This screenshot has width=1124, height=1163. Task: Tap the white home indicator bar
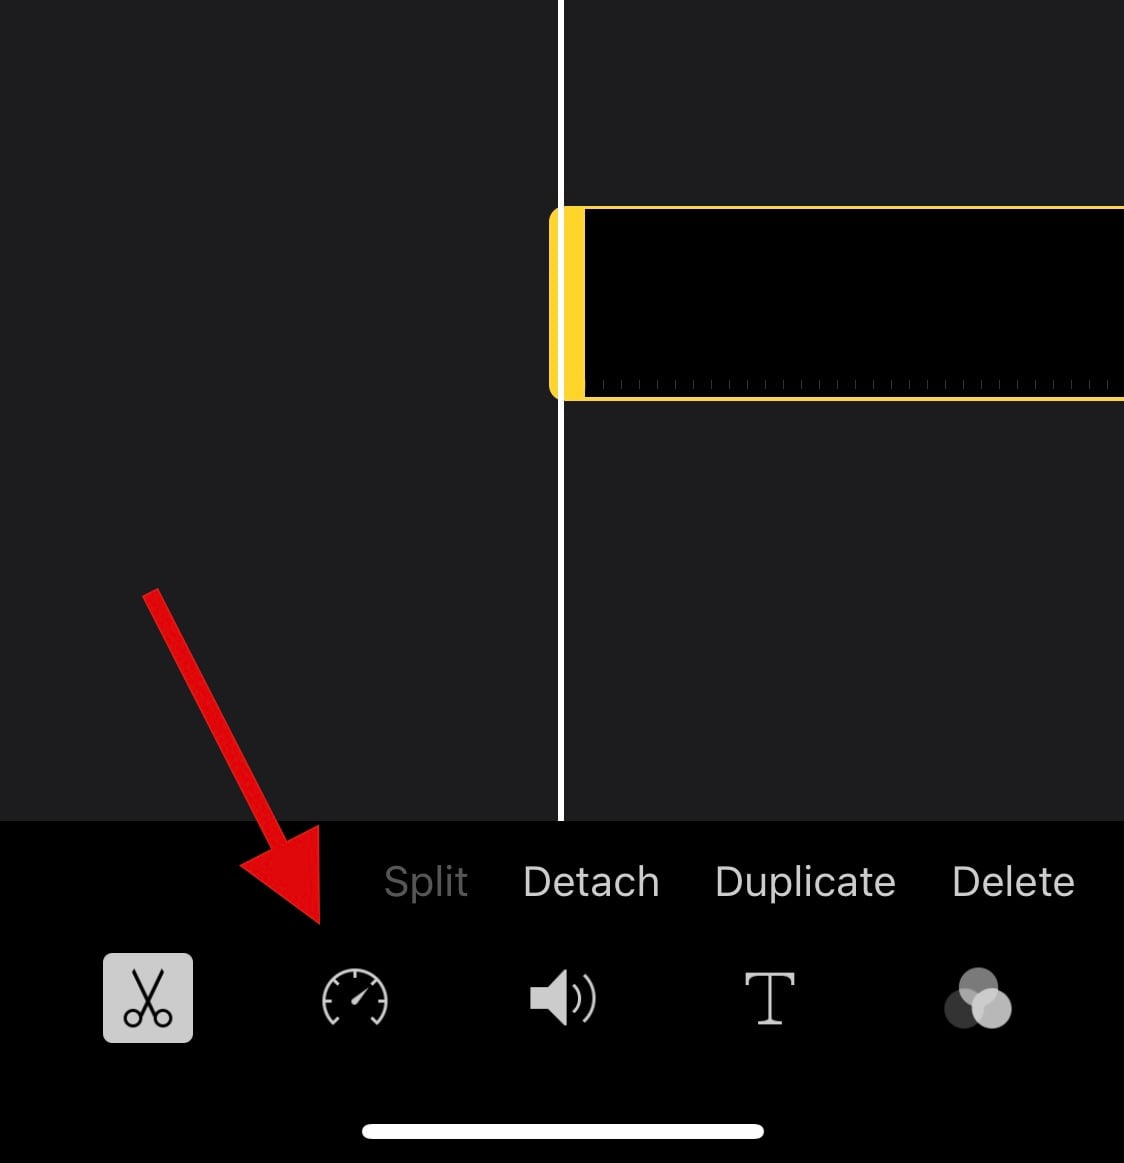562,1131
